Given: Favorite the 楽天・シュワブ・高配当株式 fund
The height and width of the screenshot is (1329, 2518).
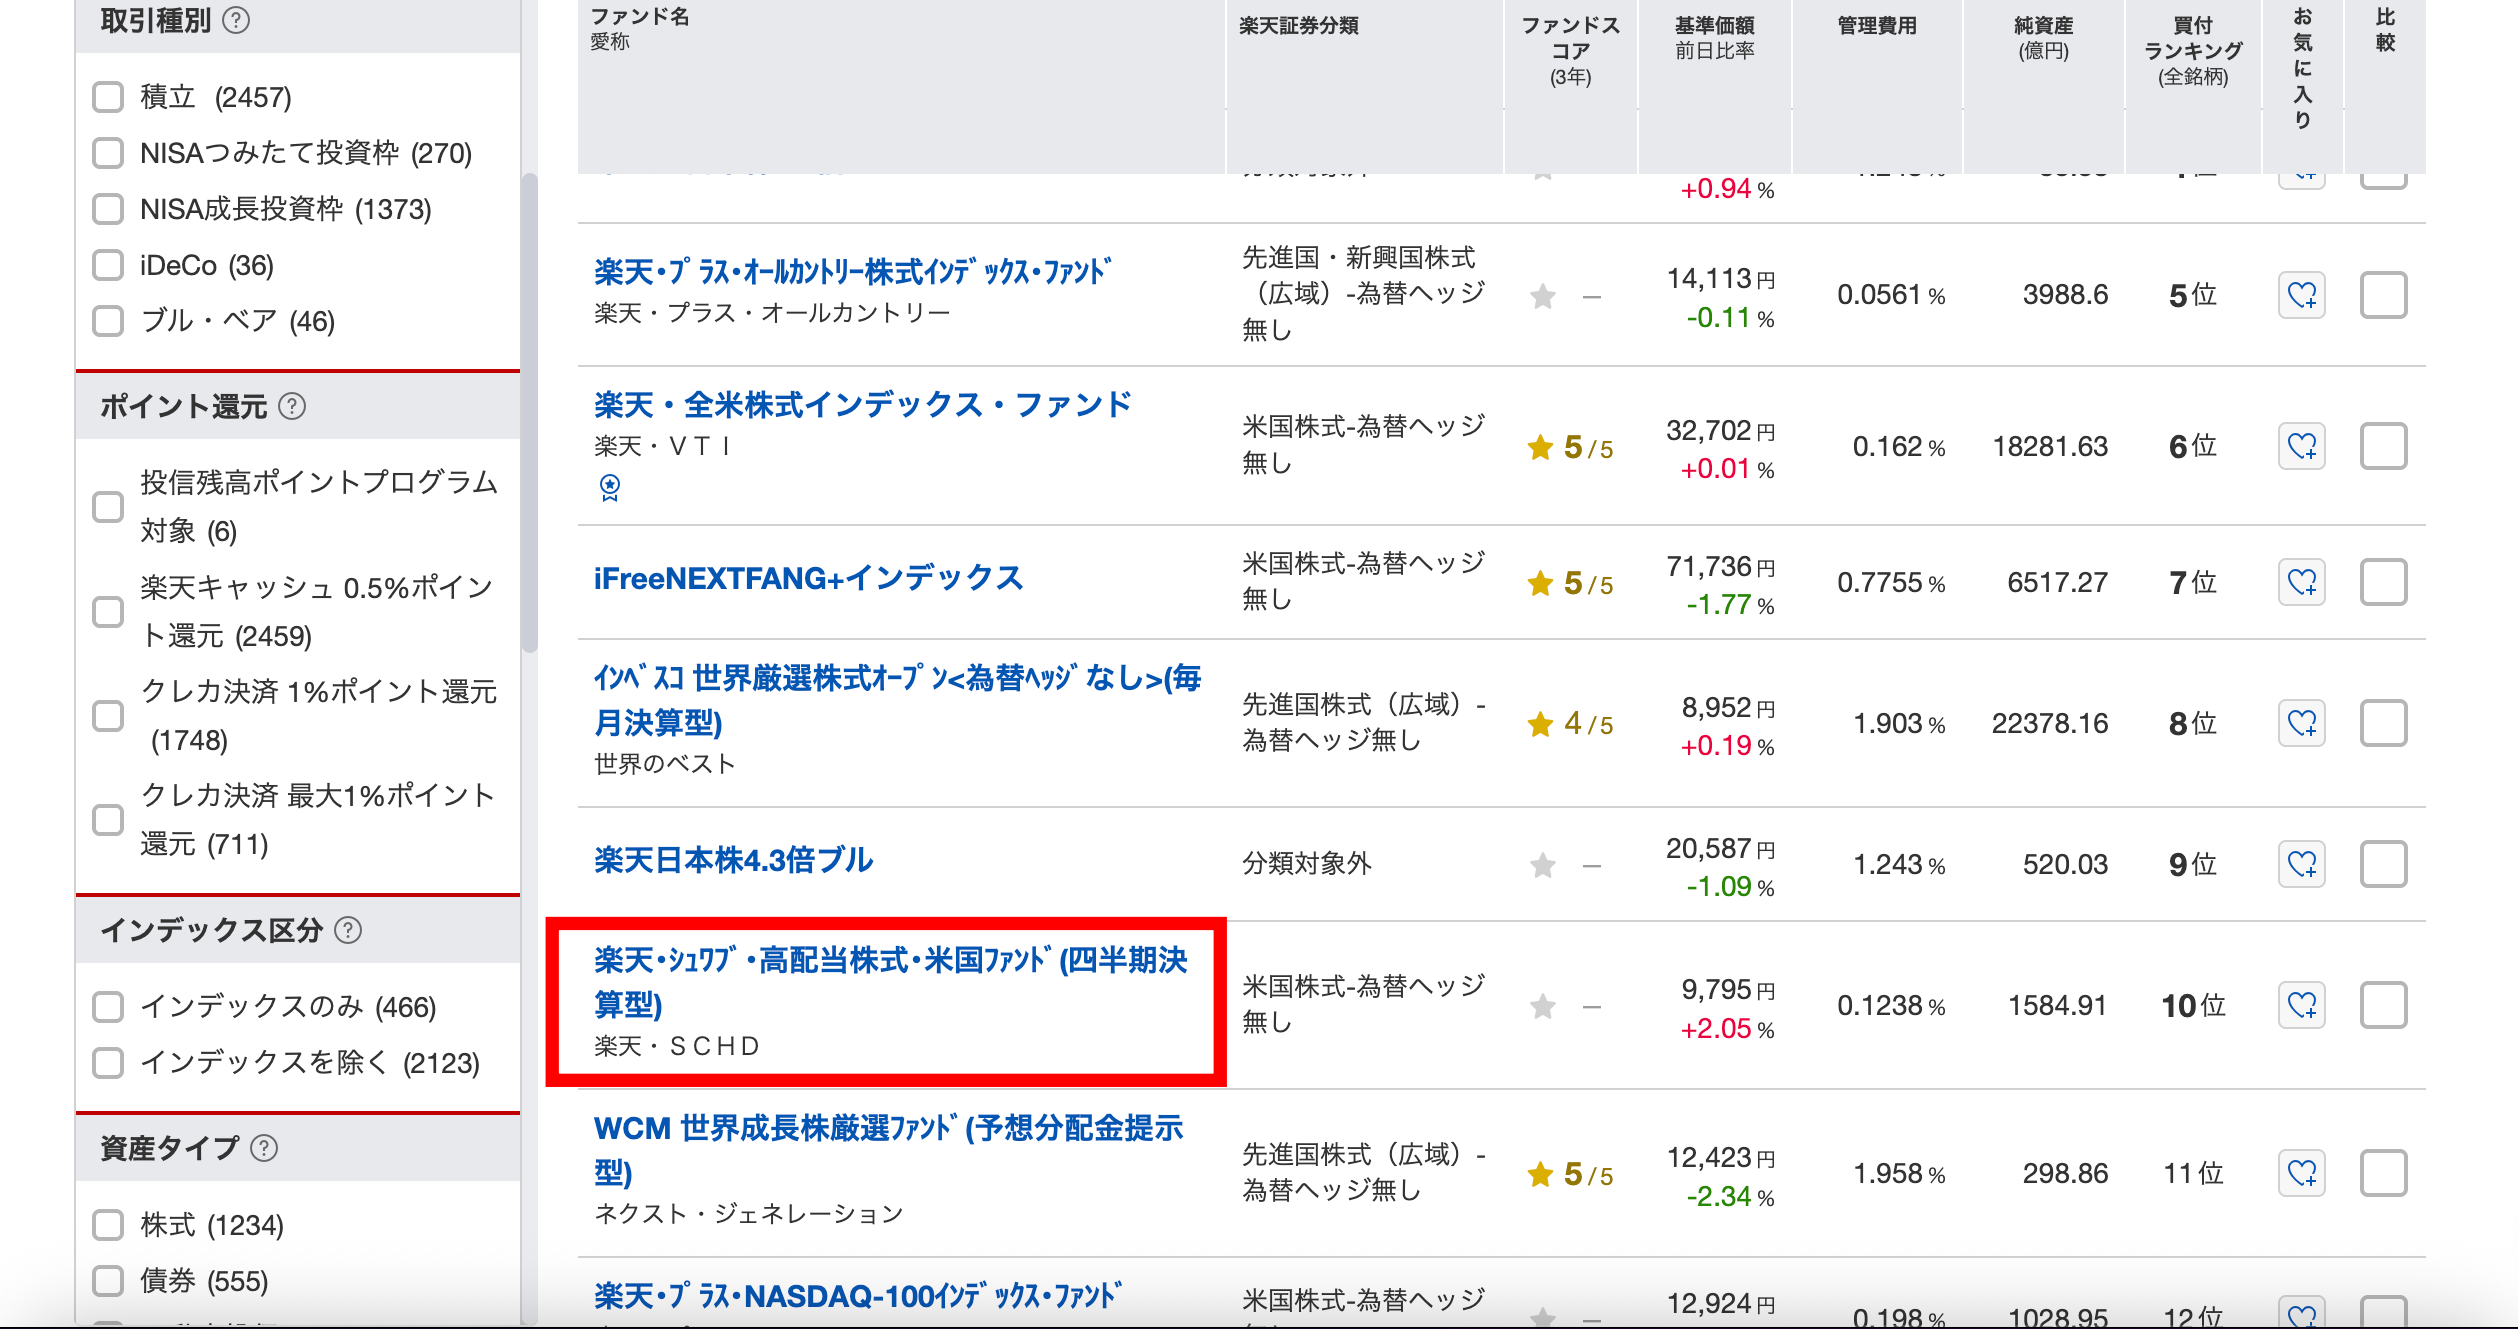Looking at the screenshot, I should click(x=2301, y=1005).
